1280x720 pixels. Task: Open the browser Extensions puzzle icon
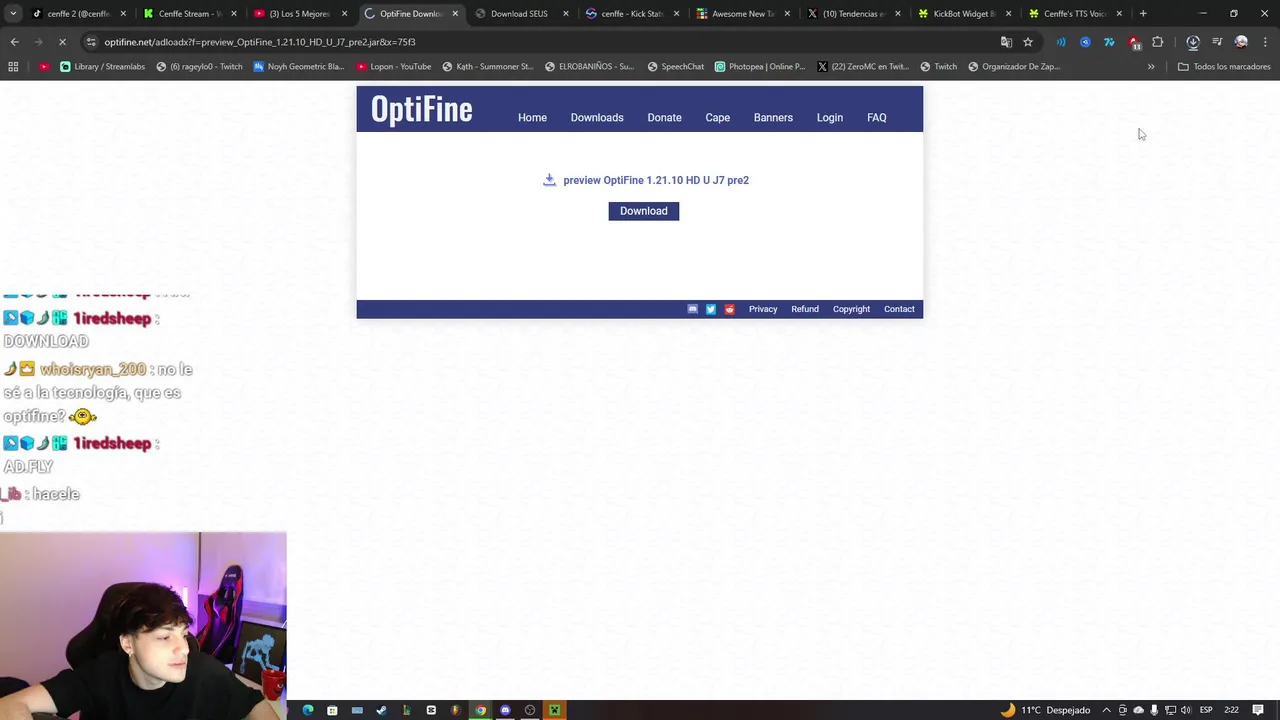(x=1158, y=42)
